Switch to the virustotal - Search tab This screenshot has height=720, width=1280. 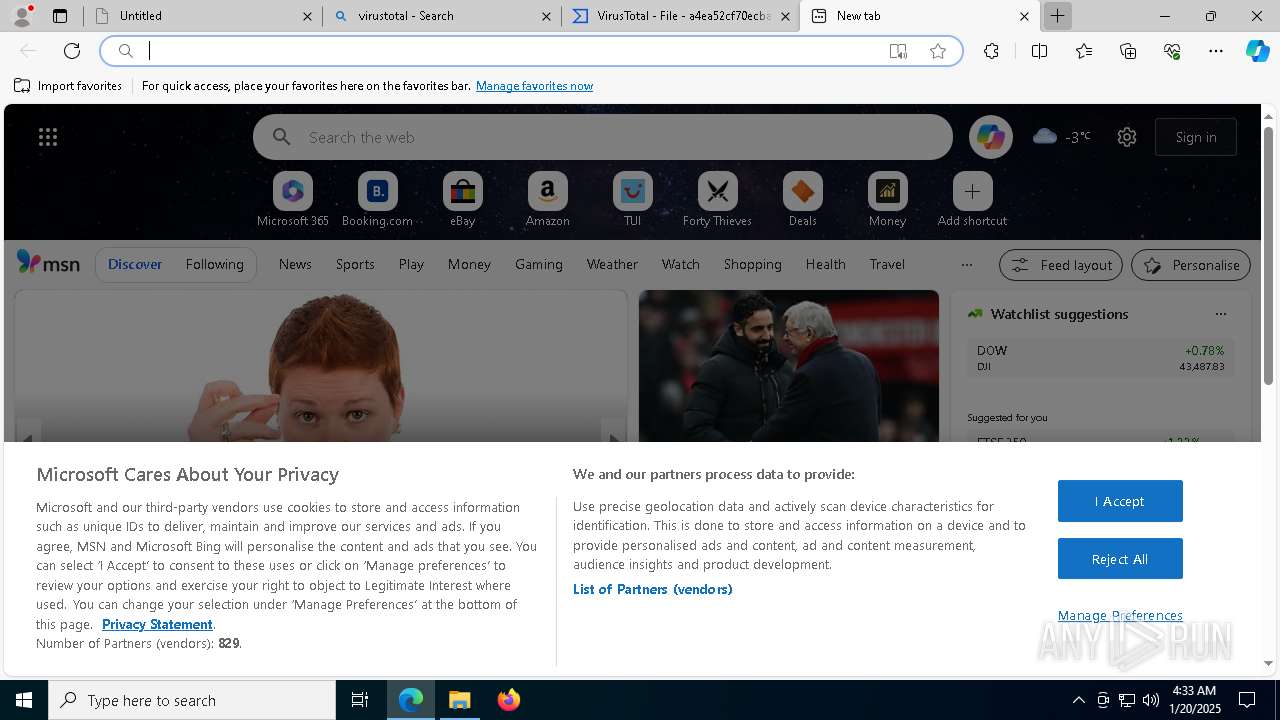click(443, 16)
